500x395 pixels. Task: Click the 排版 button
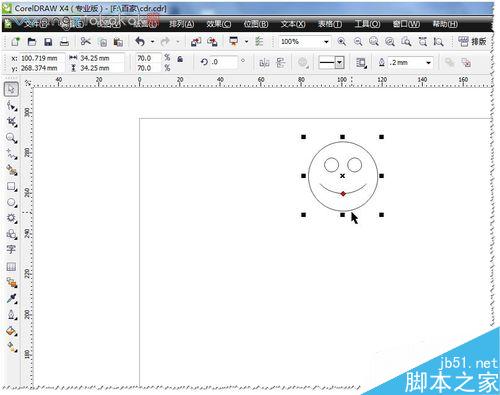click(472, 42)
